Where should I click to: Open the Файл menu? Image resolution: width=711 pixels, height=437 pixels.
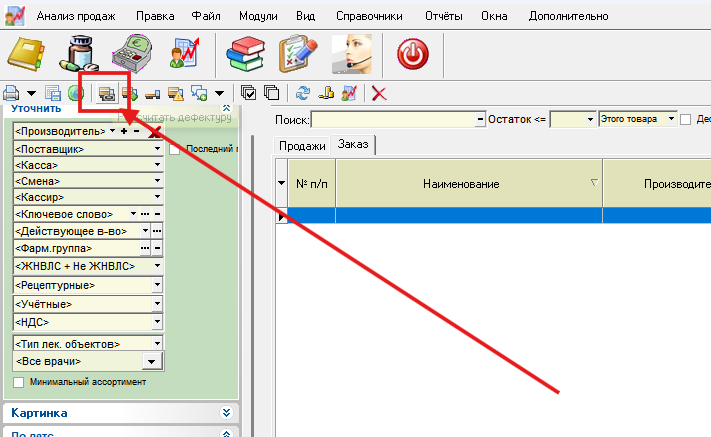(x=206, y=16)
